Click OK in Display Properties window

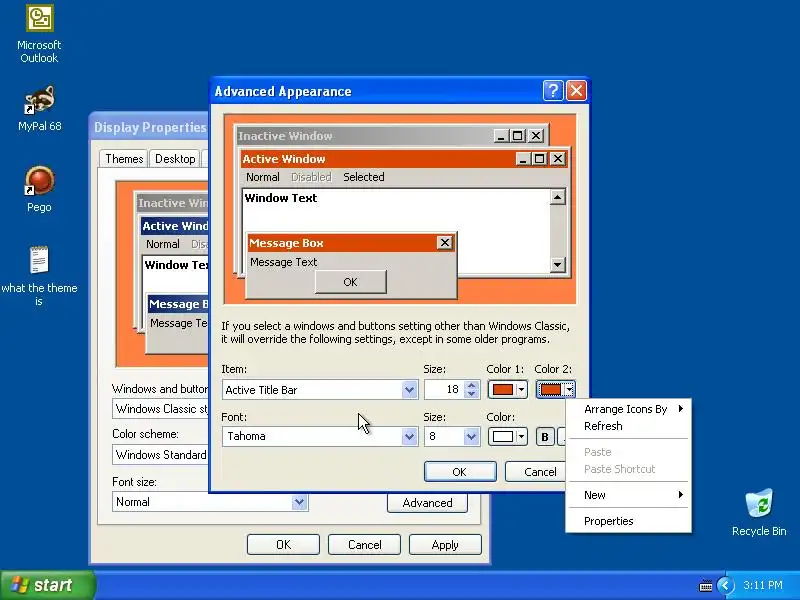click(x=283, y=544)
